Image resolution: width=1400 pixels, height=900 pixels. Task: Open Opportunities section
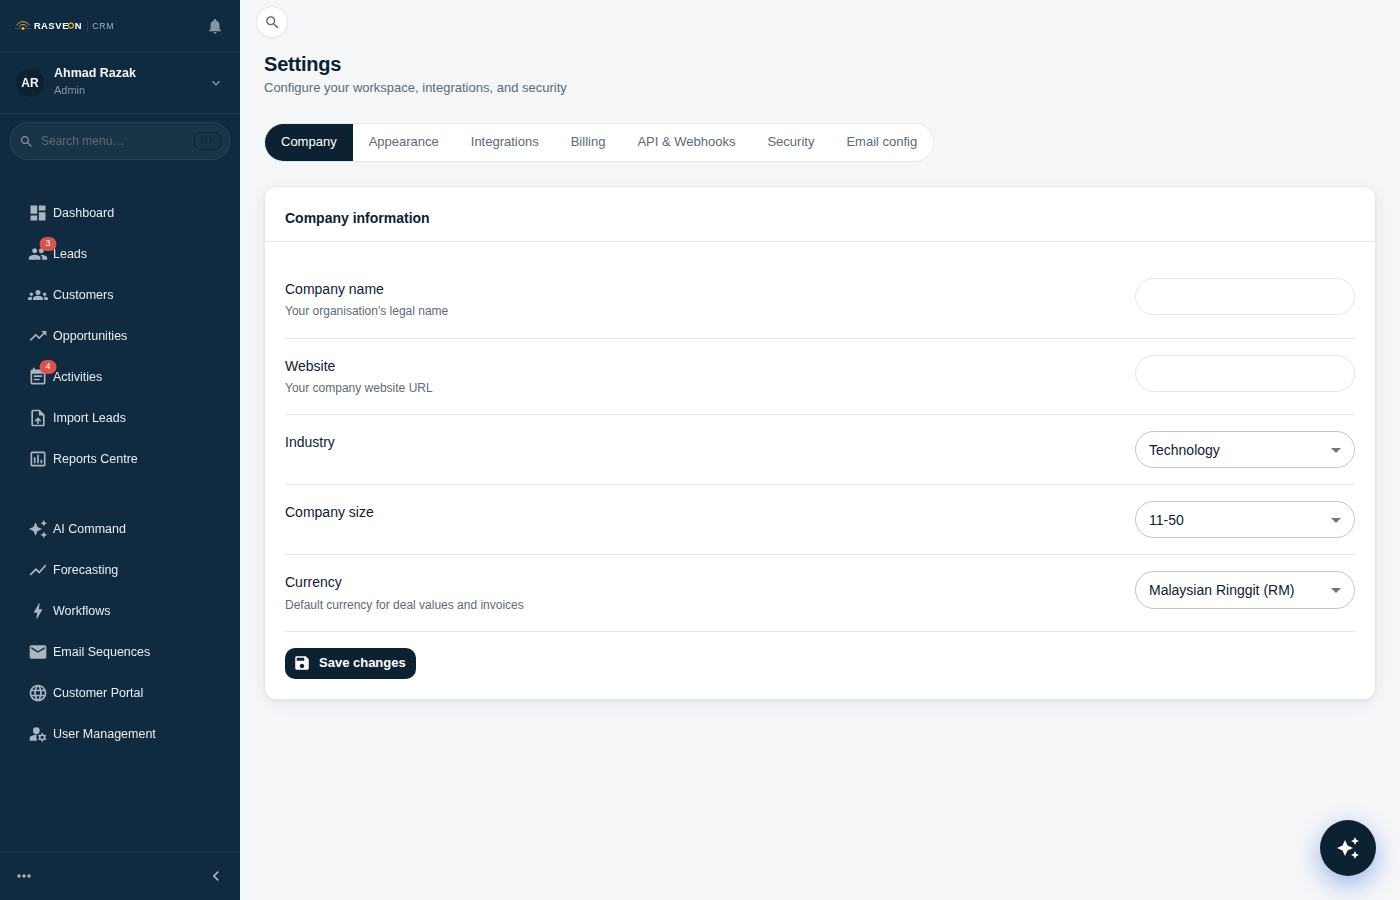click(120, 336)
